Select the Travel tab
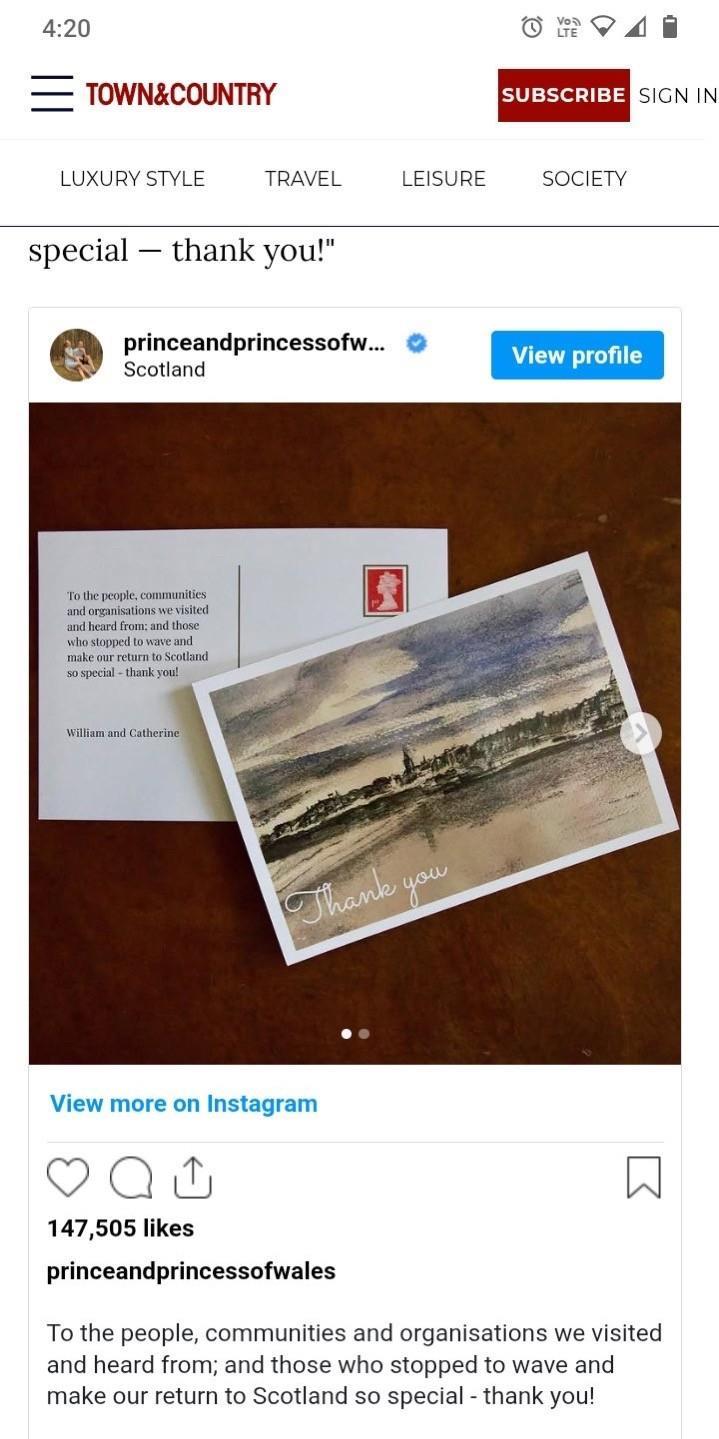 (303, 179)
